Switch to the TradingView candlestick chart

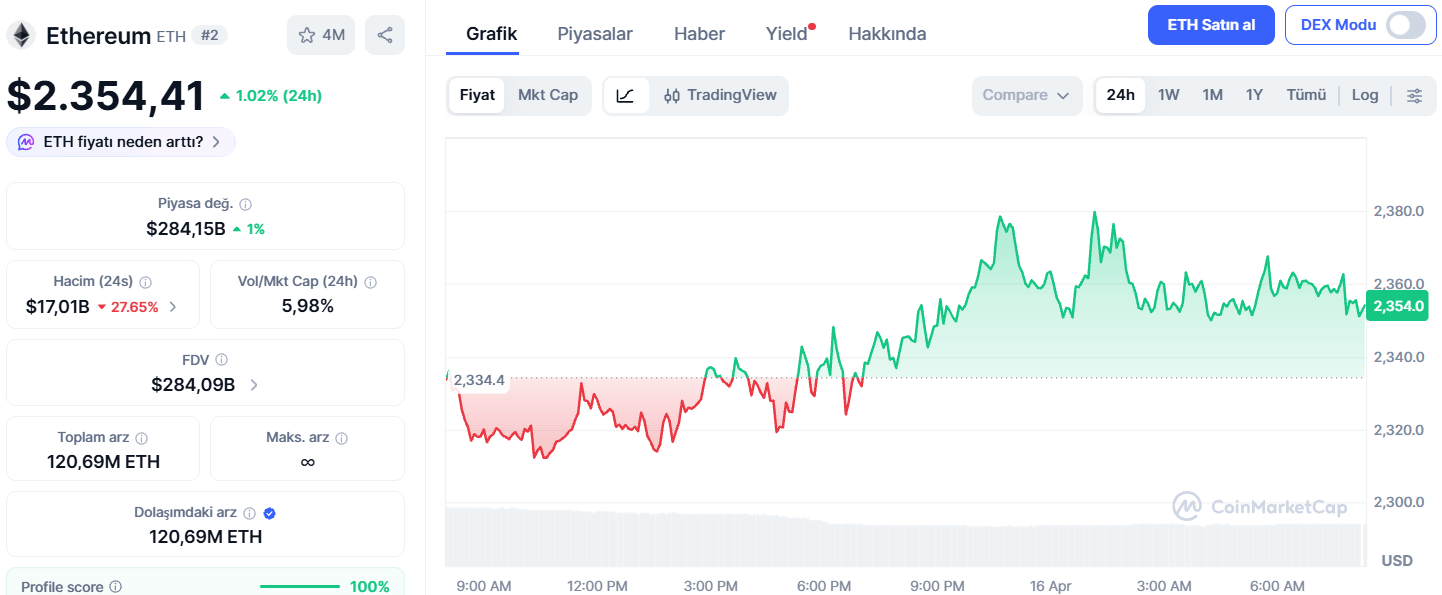[720, 96]
